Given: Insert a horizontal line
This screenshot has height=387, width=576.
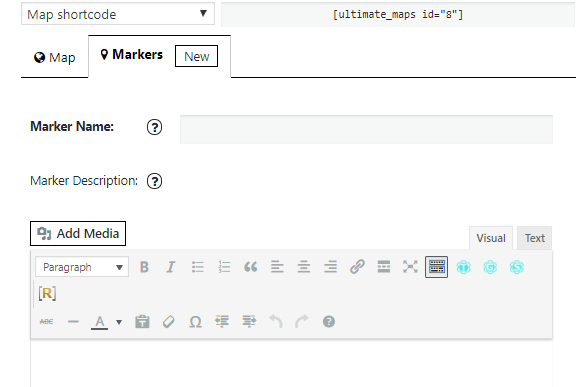Looking at the screenshot, I should point(73,322).
